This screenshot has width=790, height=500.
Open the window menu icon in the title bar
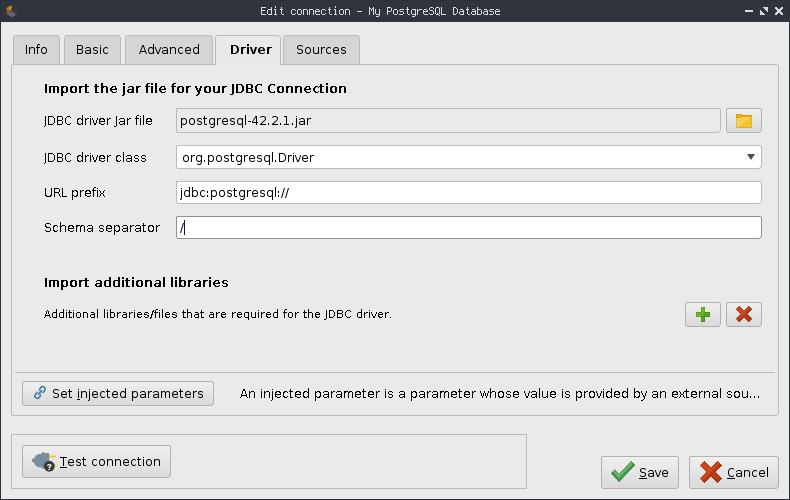11,11
